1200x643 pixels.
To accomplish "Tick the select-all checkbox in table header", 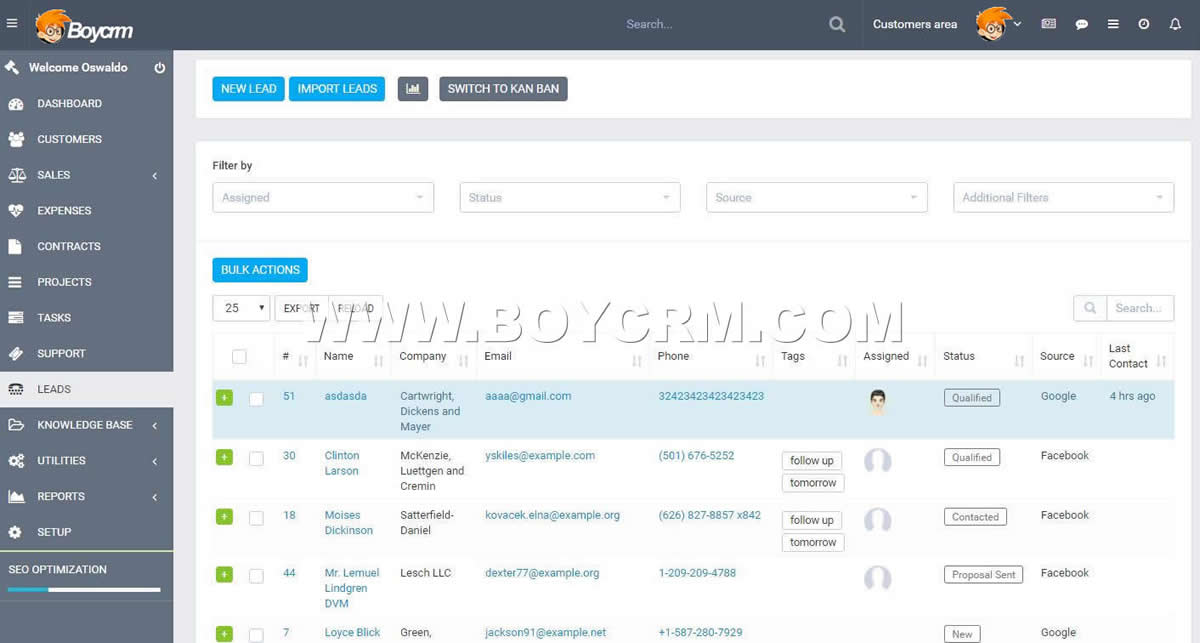I will click(239, 357).
